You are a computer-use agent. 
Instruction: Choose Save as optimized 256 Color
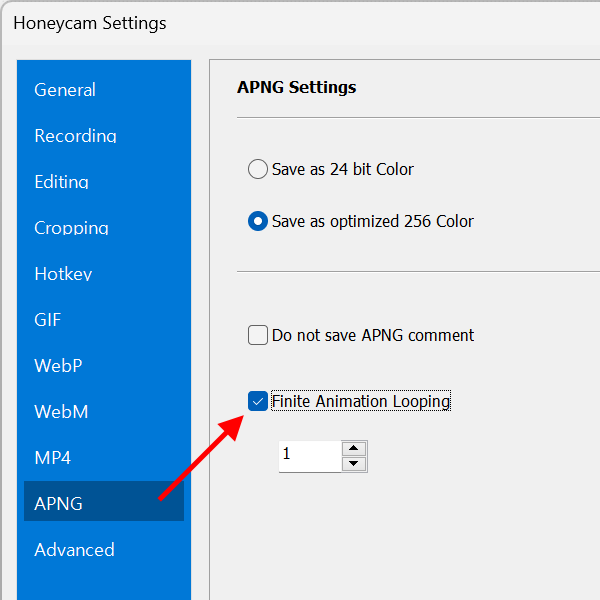[258, 221]
